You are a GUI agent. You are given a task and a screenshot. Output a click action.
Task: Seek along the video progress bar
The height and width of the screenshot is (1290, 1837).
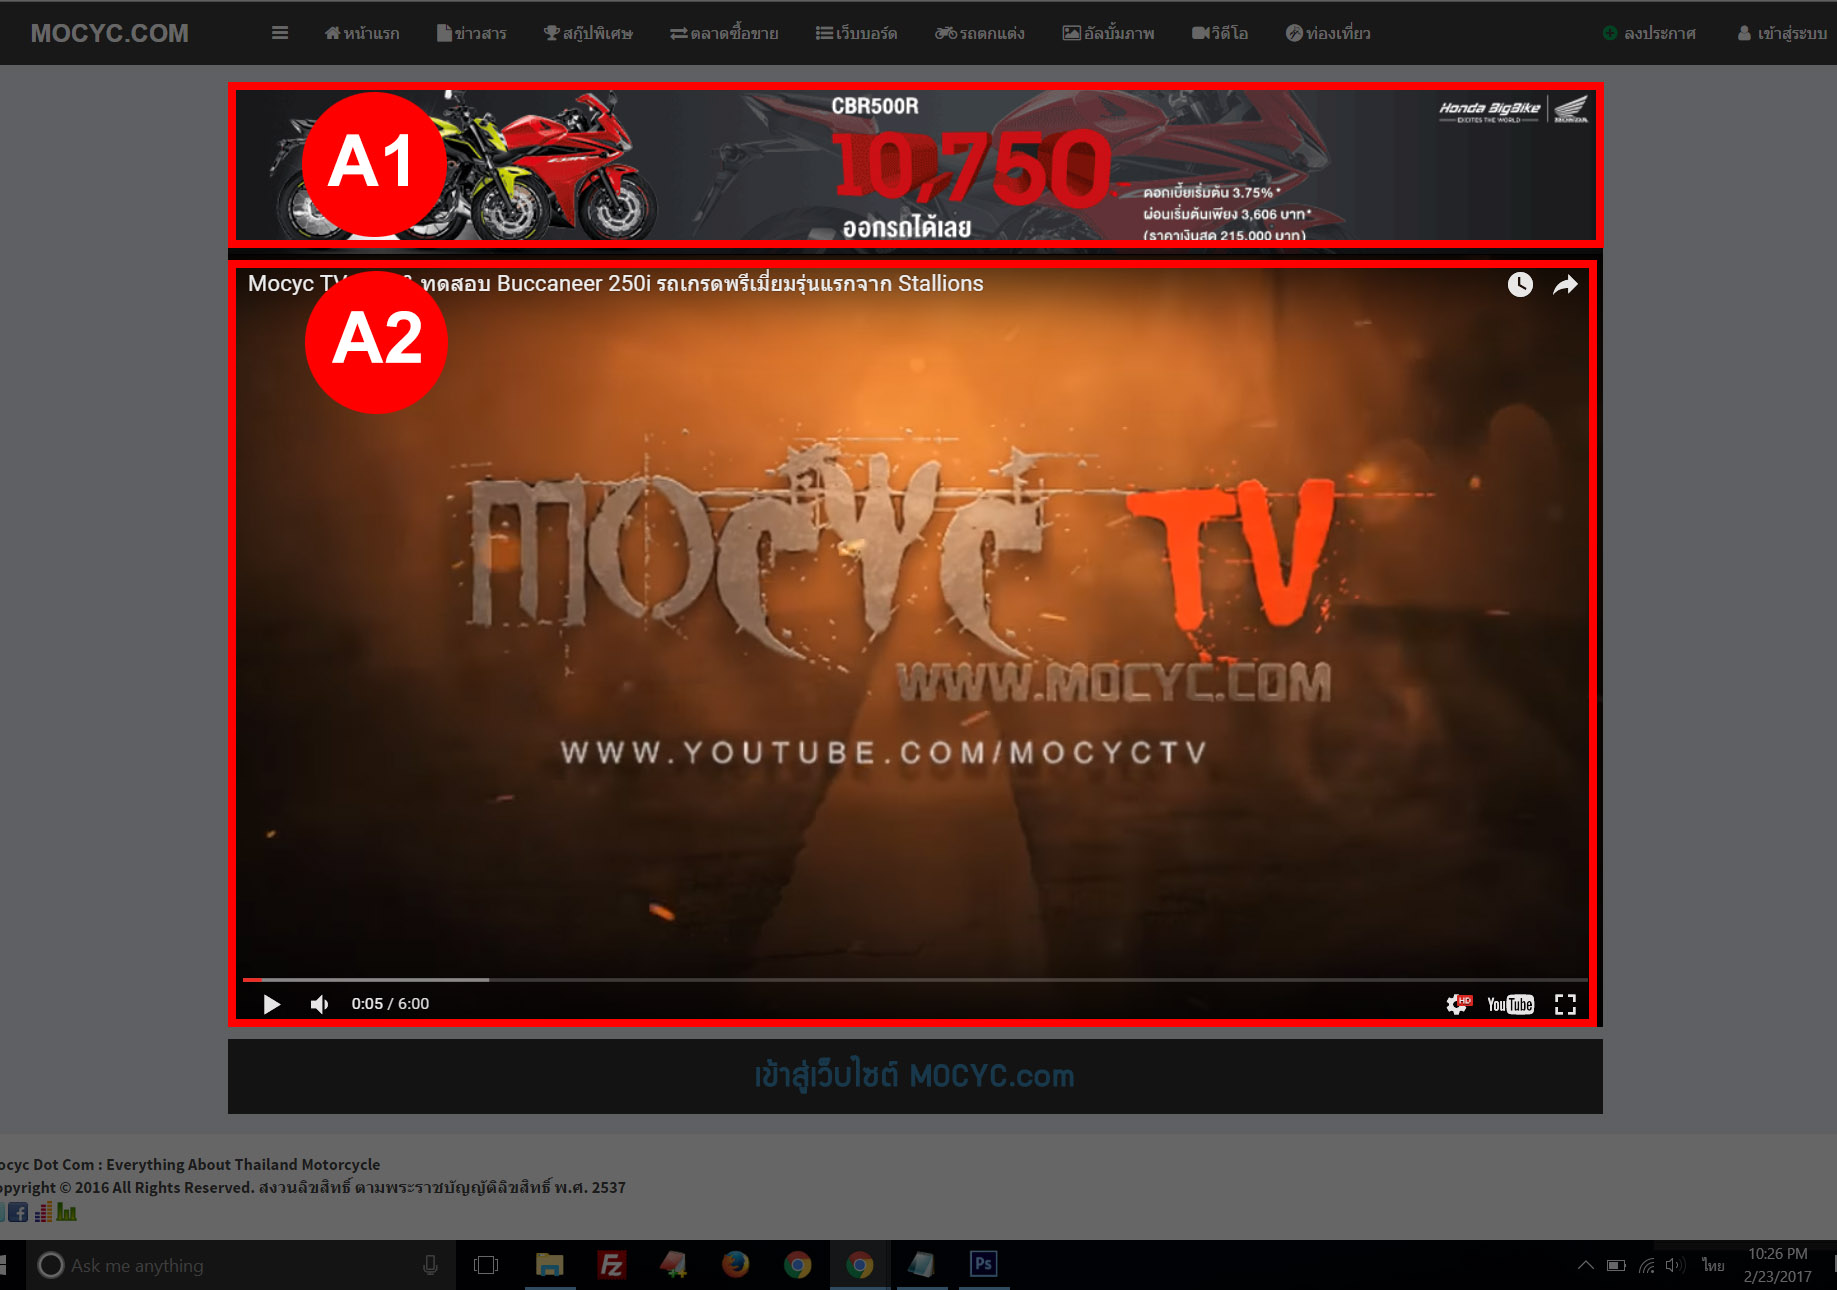pos(915,980)
